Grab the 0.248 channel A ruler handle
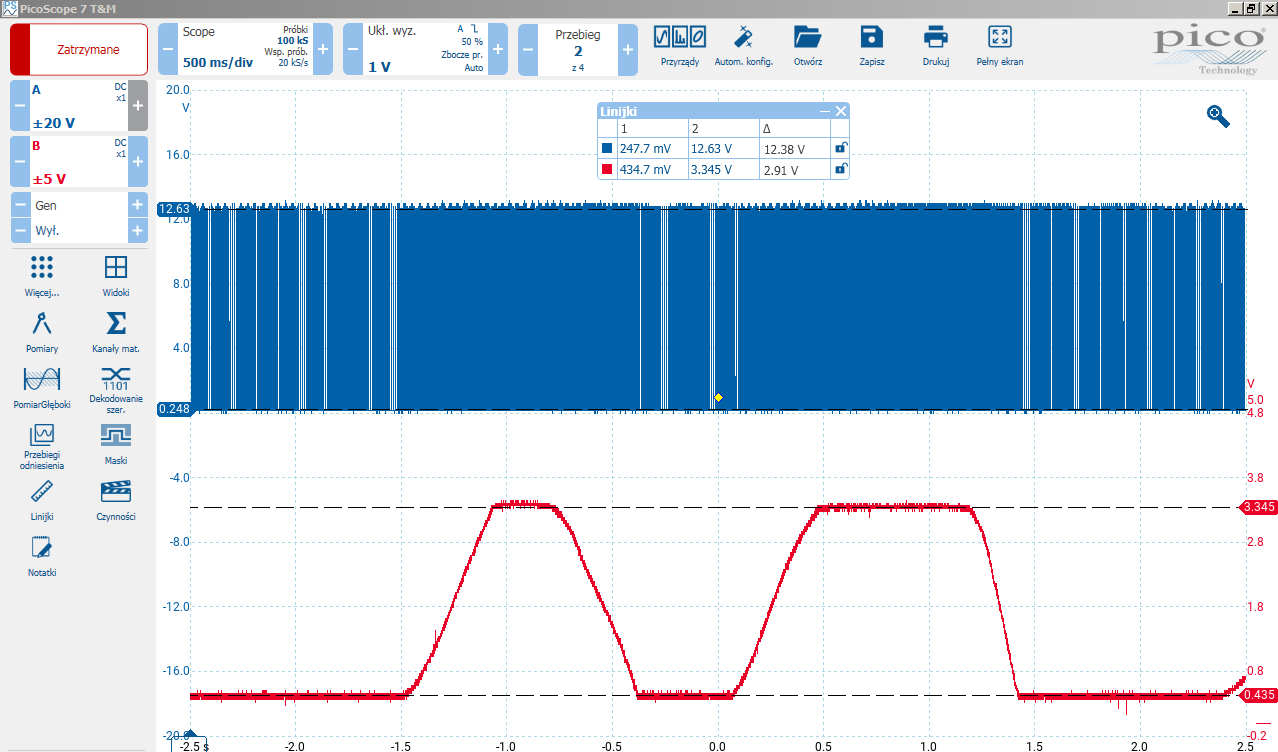The image size is (1278, 752). 174,409
